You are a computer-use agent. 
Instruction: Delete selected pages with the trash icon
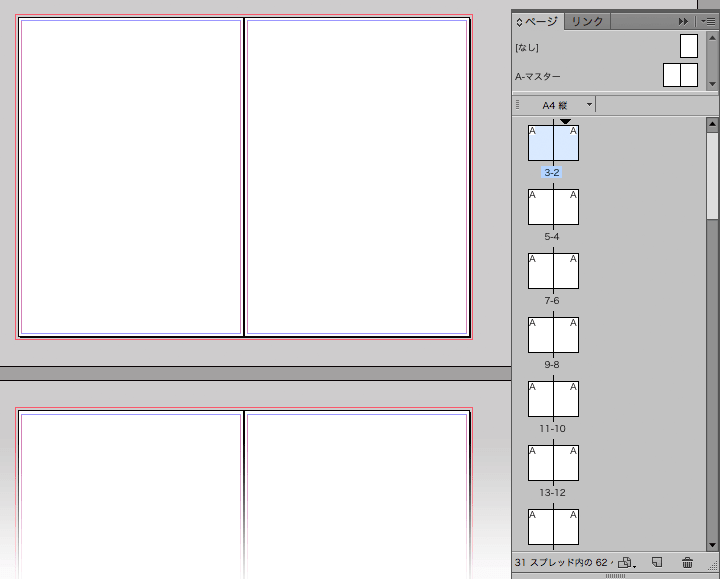click(687, 563)
